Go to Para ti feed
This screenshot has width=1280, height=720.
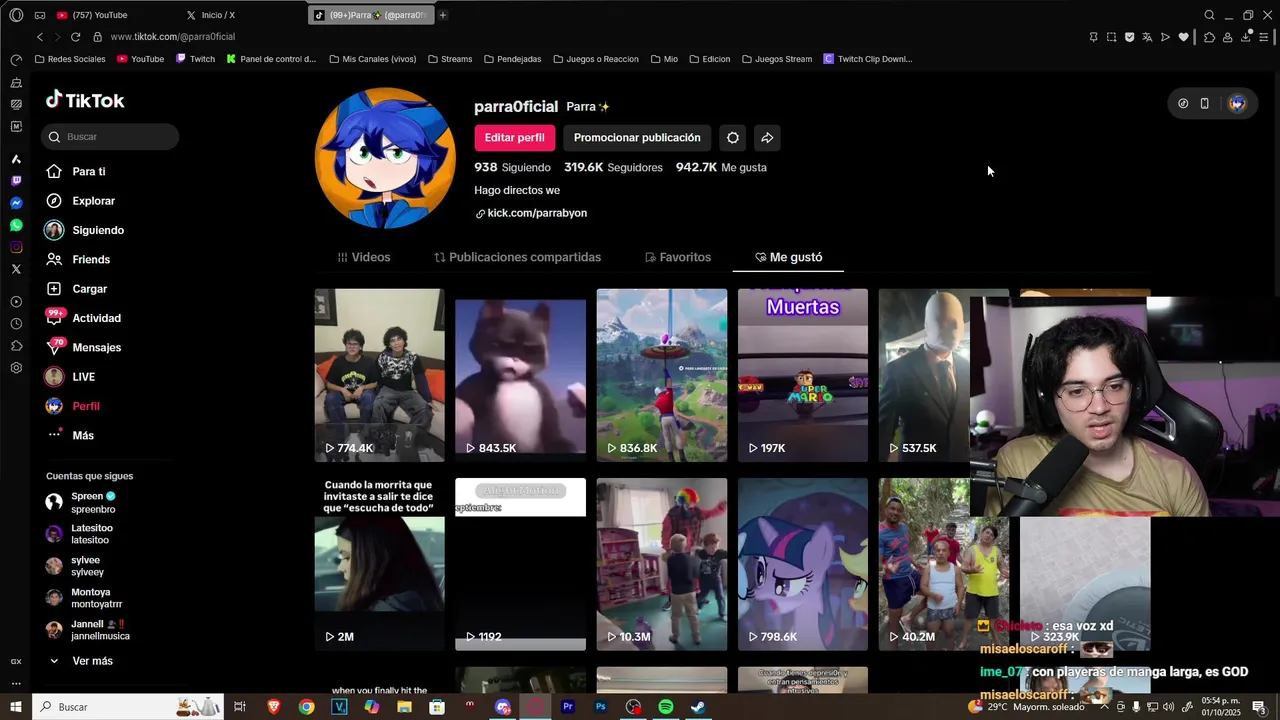[75, 172]
